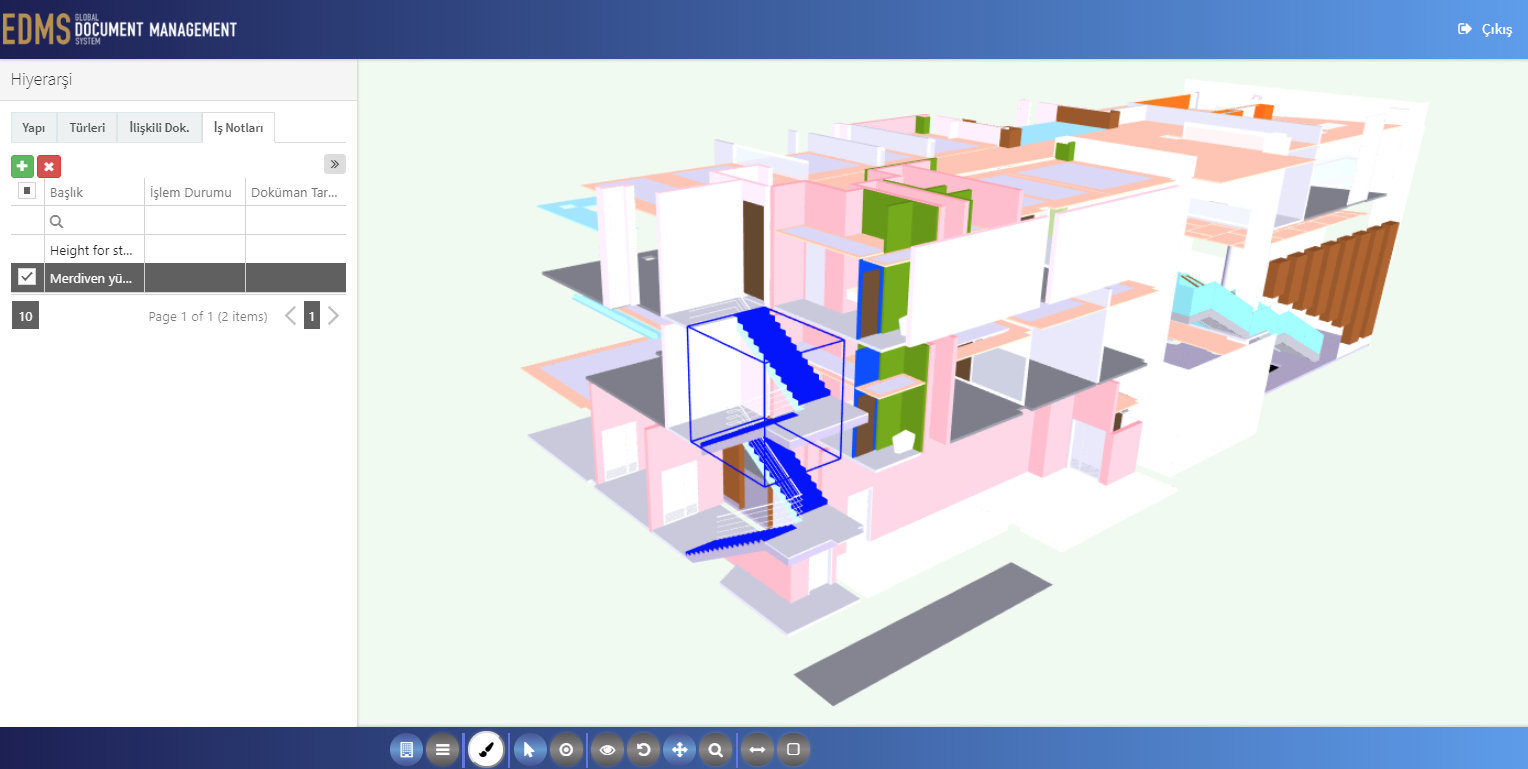1528x769 pixels.
Task: Go to next page arrow in pager
Action: click(x=334, y=316)
